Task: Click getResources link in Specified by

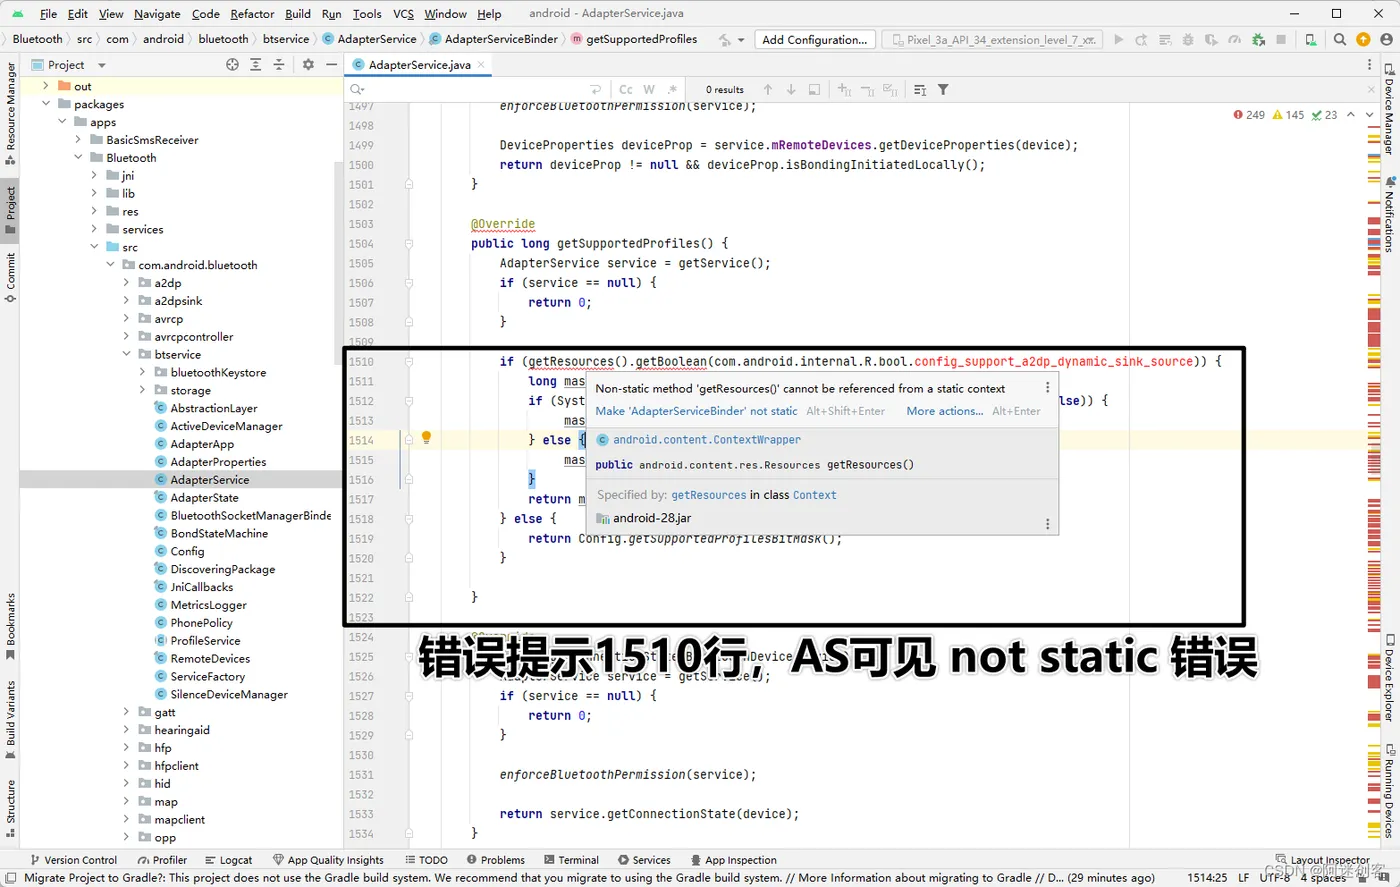Action: pyautogui.click(x=708, y=495)
